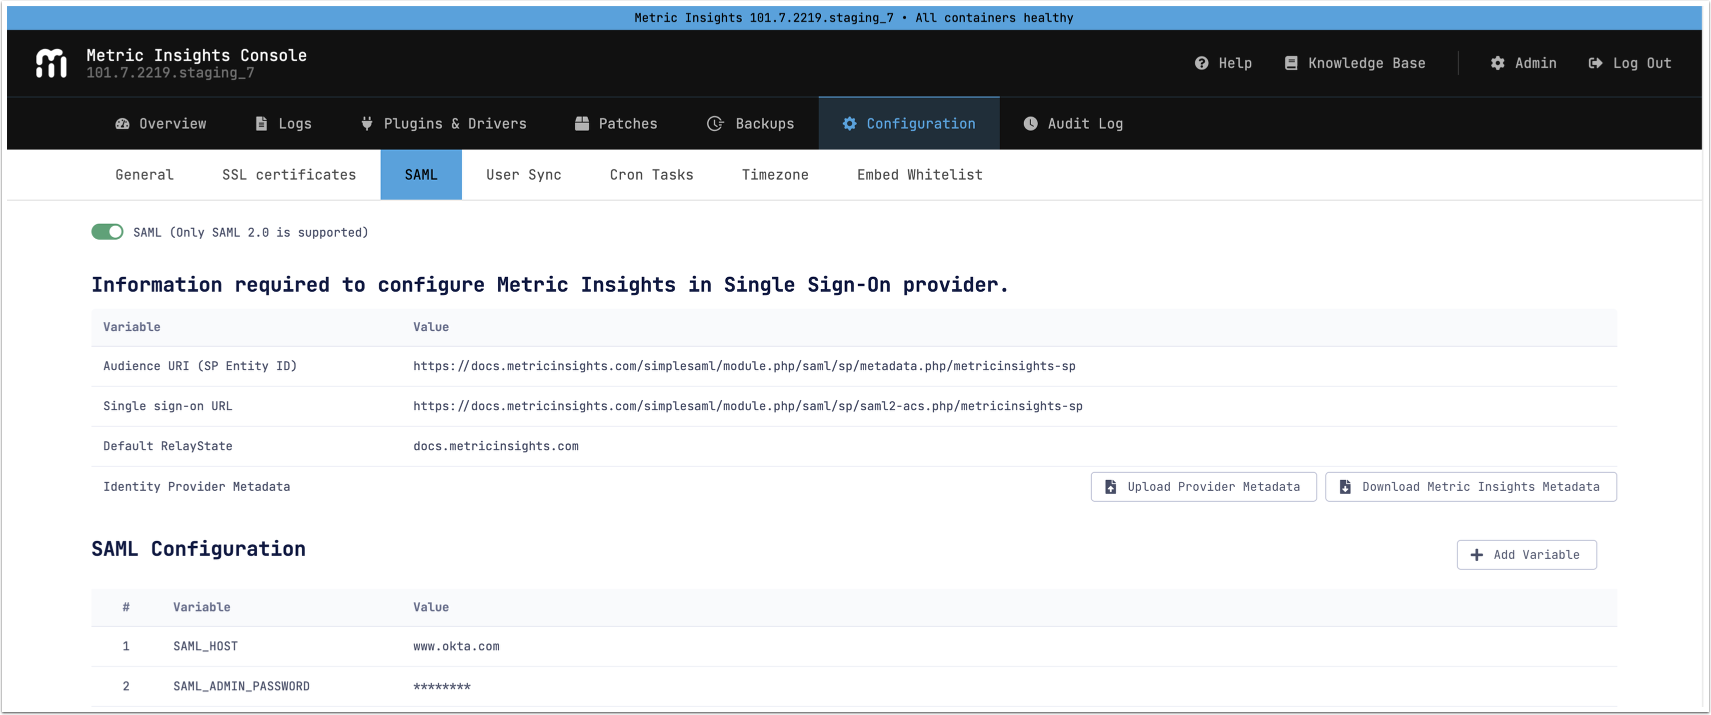Go to the Cron Tasks tab
This screenshot has height=715, width=1711.
tap(651, 175)
